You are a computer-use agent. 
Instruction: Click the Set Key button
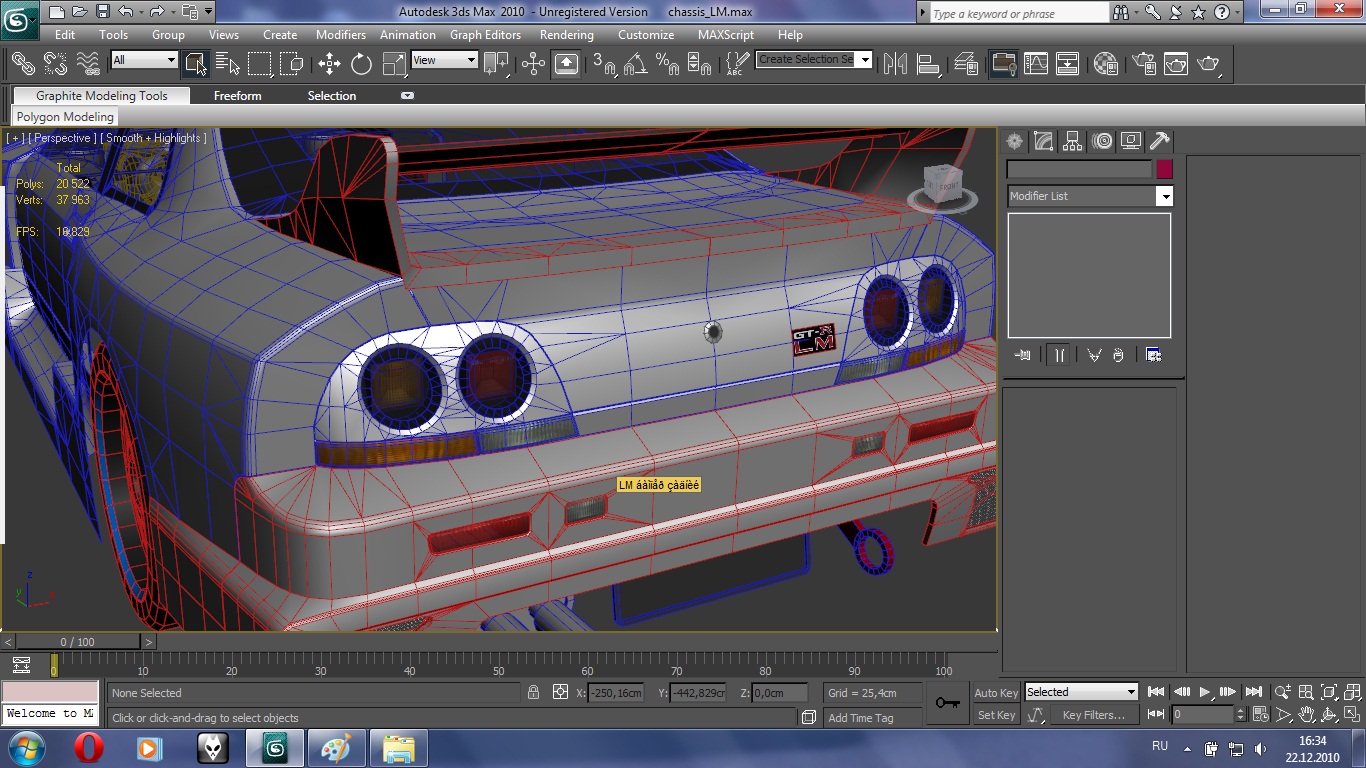996,715
